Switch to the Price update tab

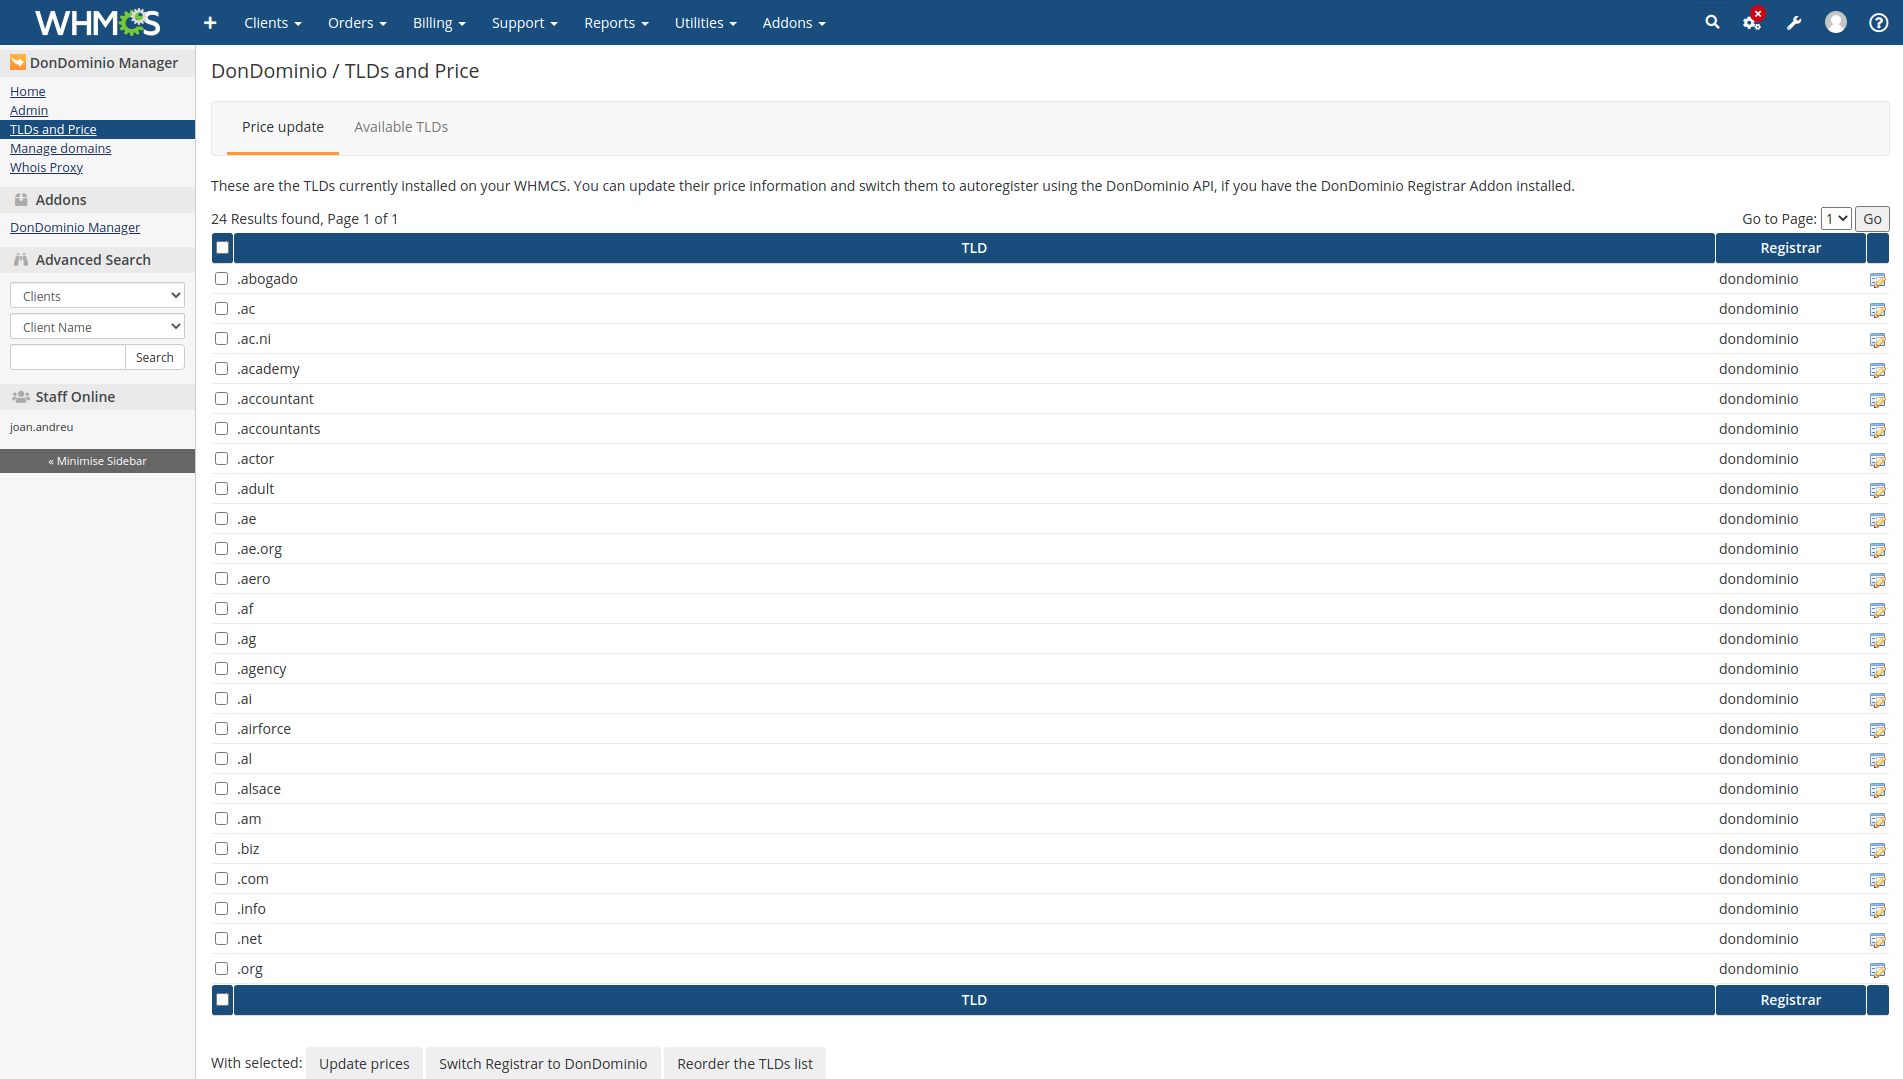[x=283, y=127]
